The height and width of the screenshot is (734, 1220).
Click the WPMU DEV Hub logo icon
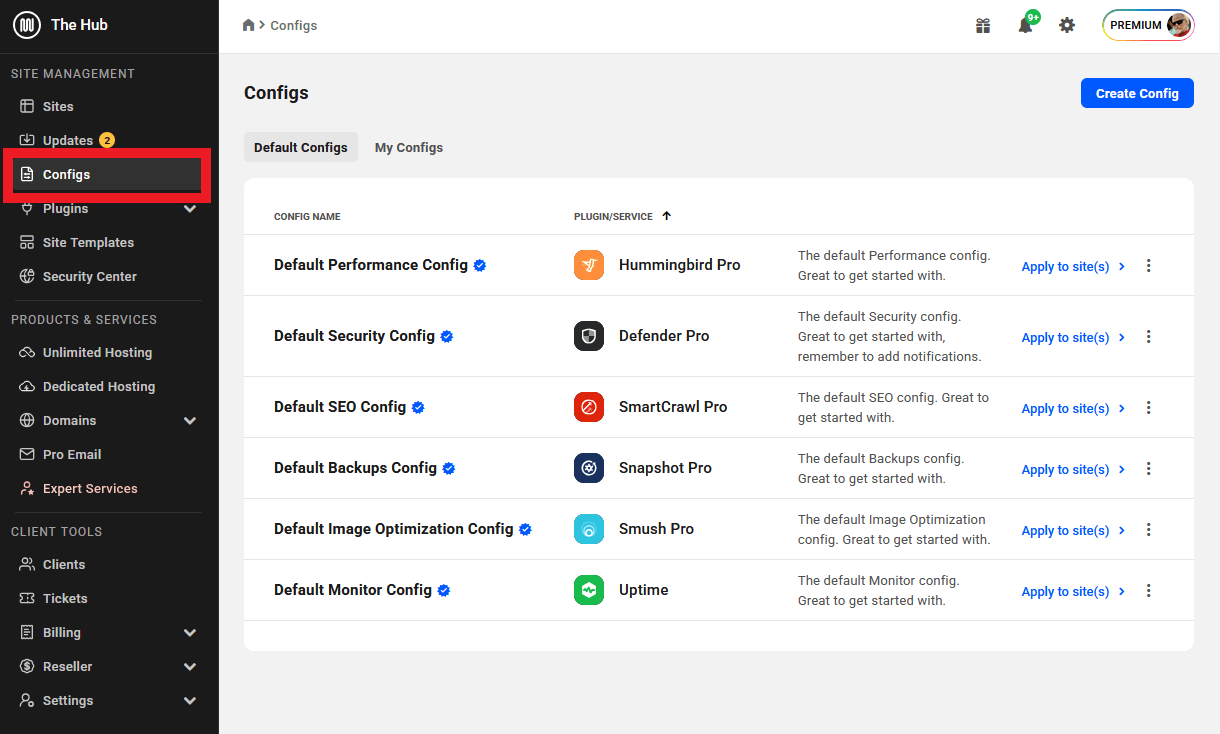pos(27,25)
